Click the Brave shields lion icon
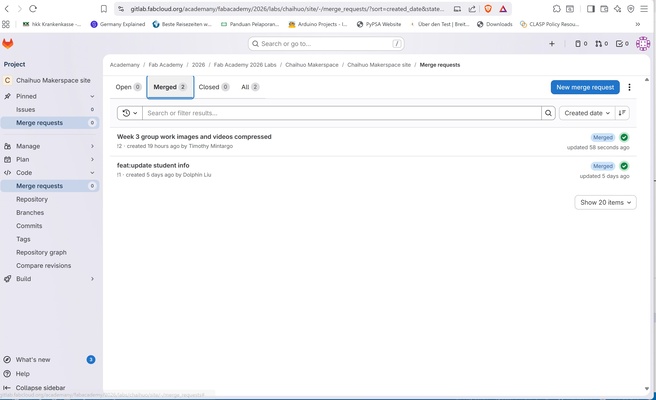Image resolution: width=656 pixels, height=400 pixels. [x=488, y=9]
